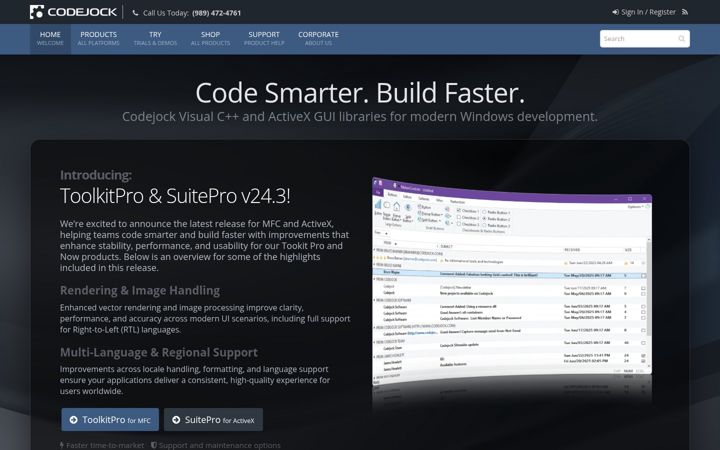
Task: Open the Corporate menu
Action: coord(318,39)
